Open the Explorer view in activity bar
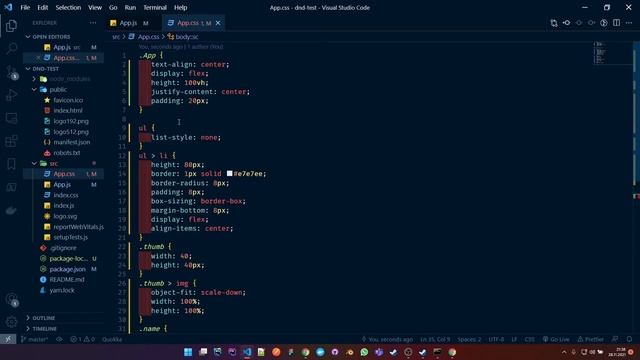Screen dimensions: 640x360 click(11, 26)
